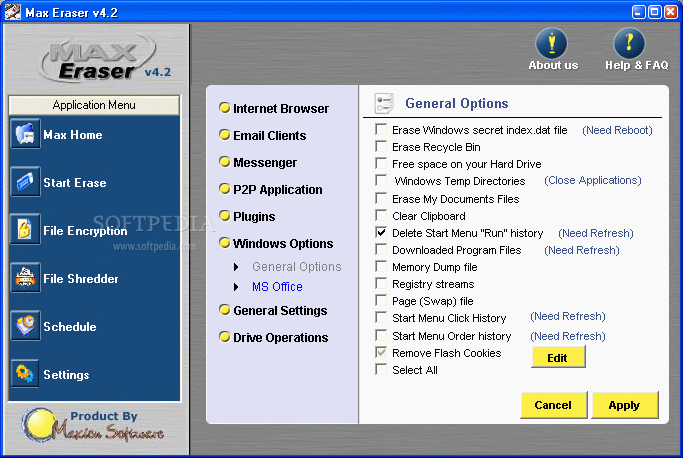Click the arrow next to General Options

[236, 267]
